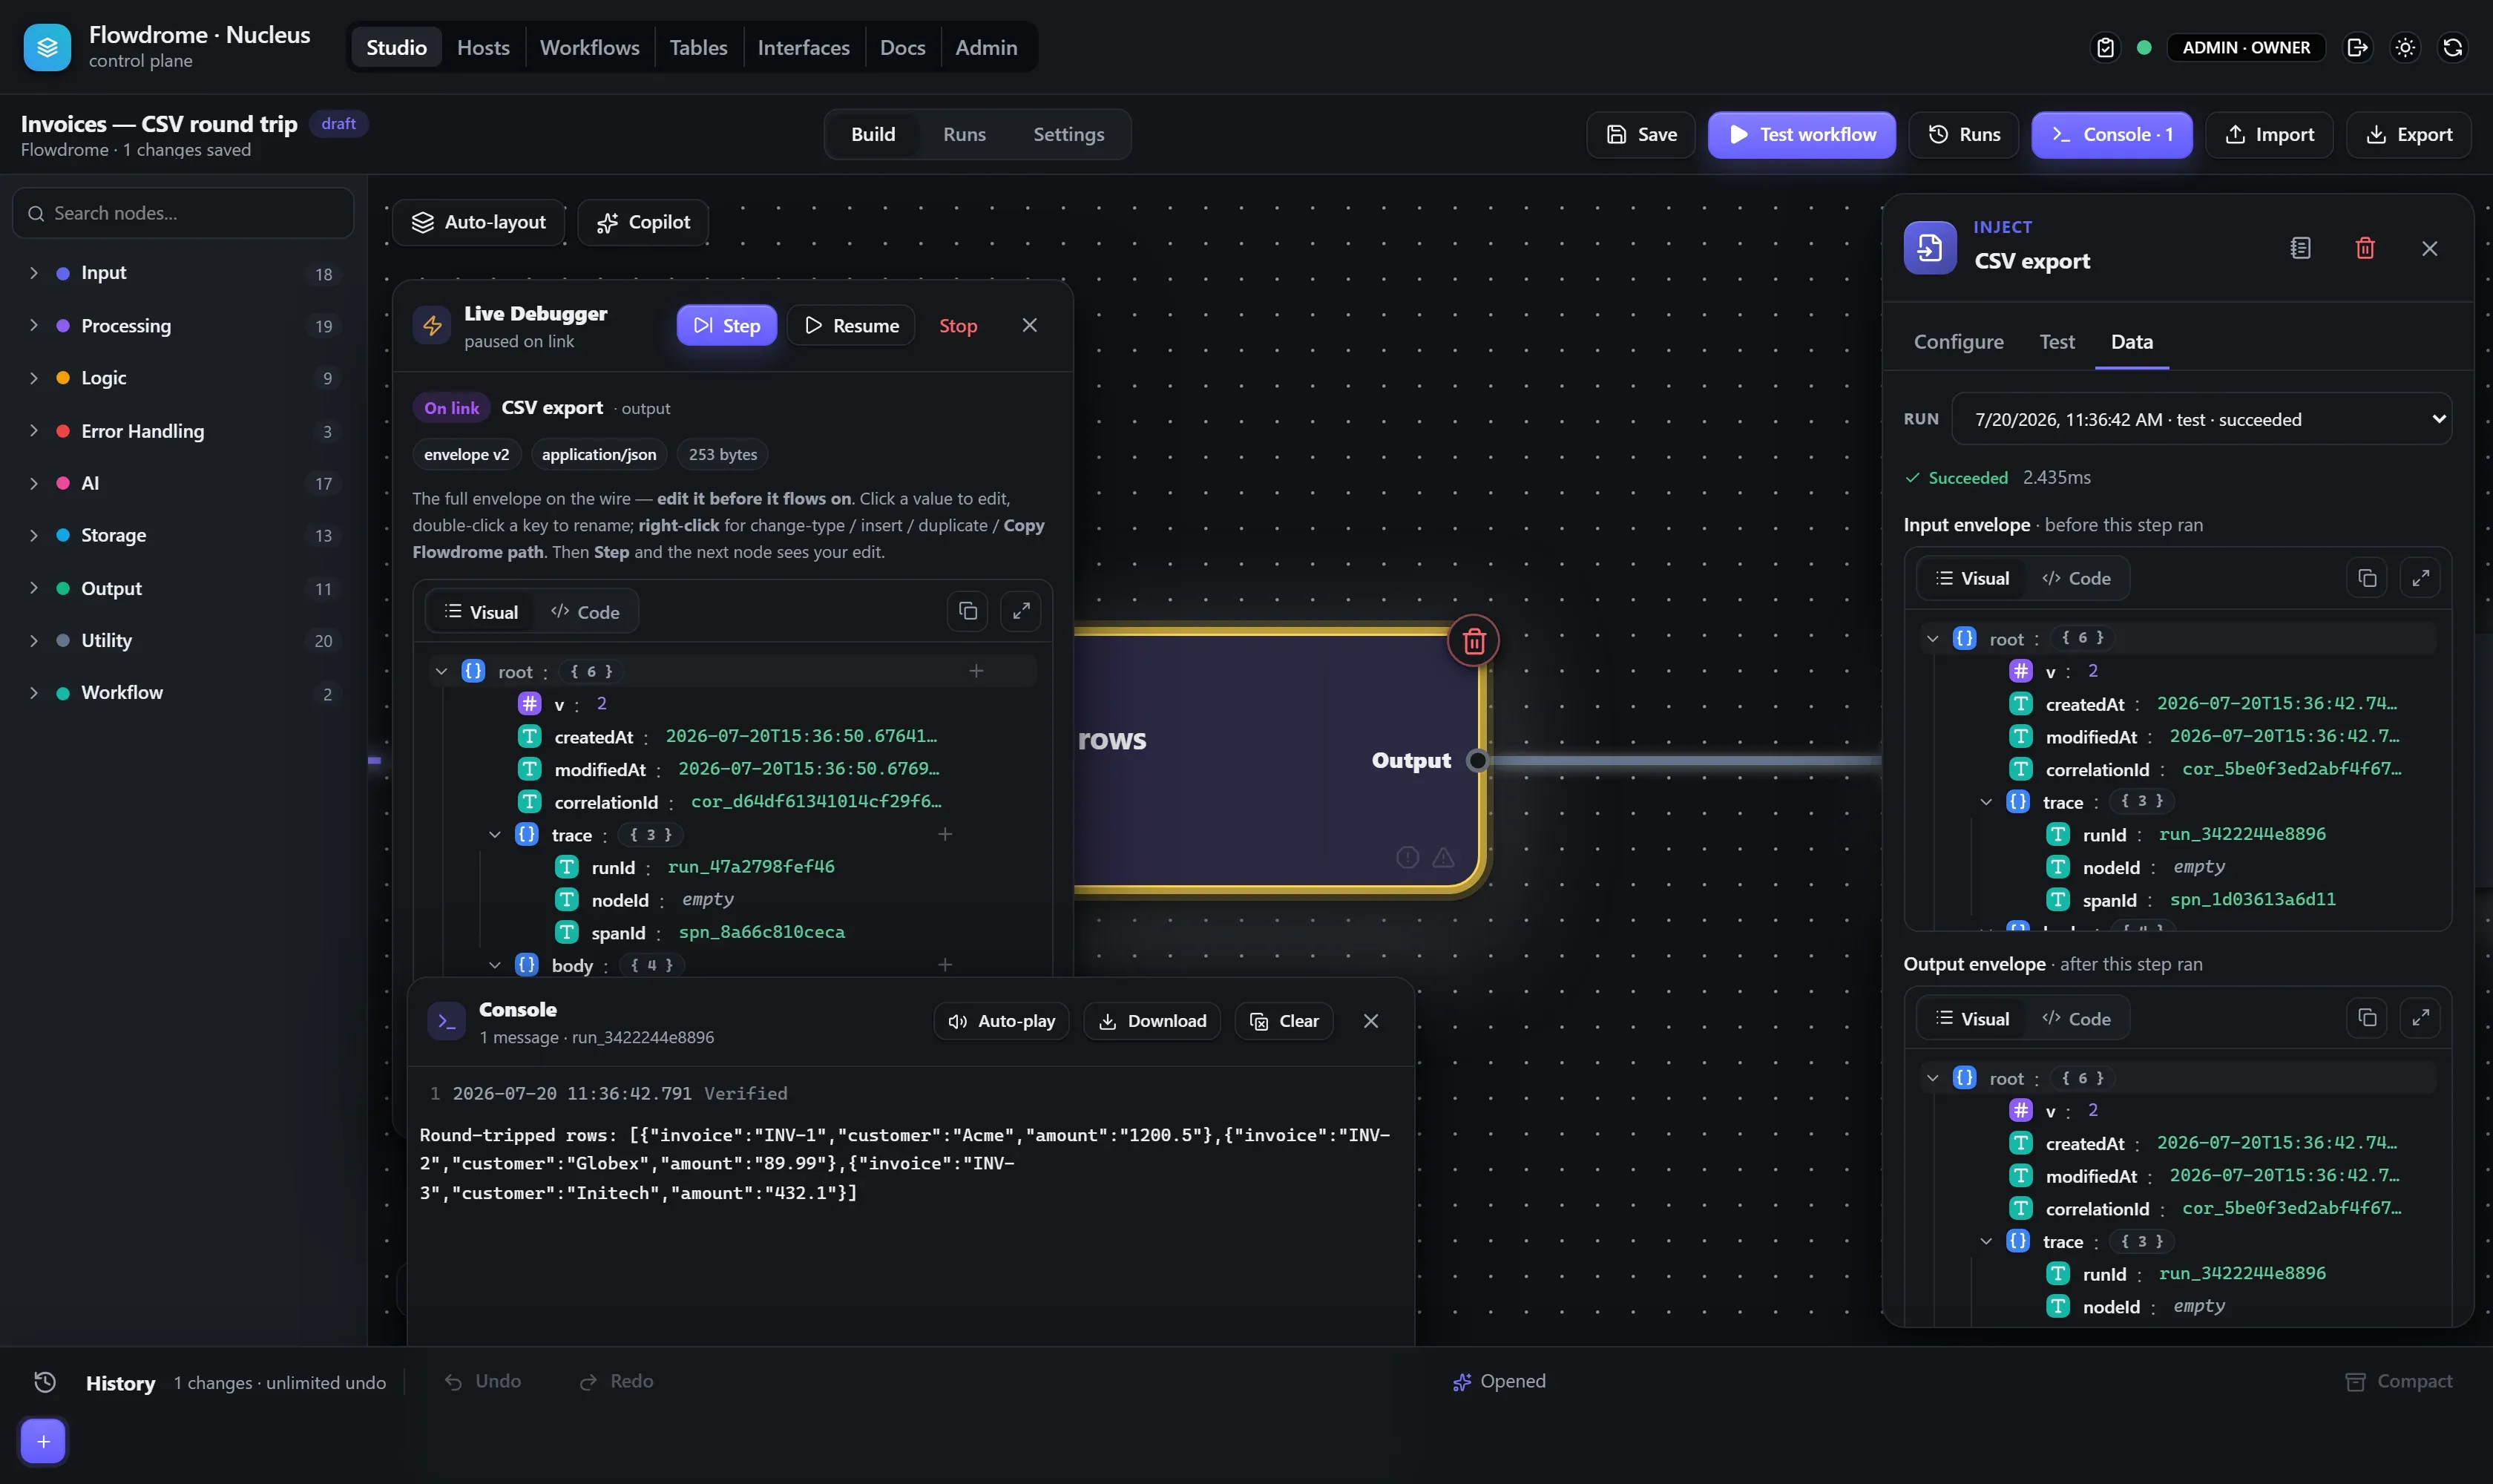Viewport: 2493px width, 1484px height.
Task: Click the Live Debugger lightning icon
Action: click(x=432, y=325)
